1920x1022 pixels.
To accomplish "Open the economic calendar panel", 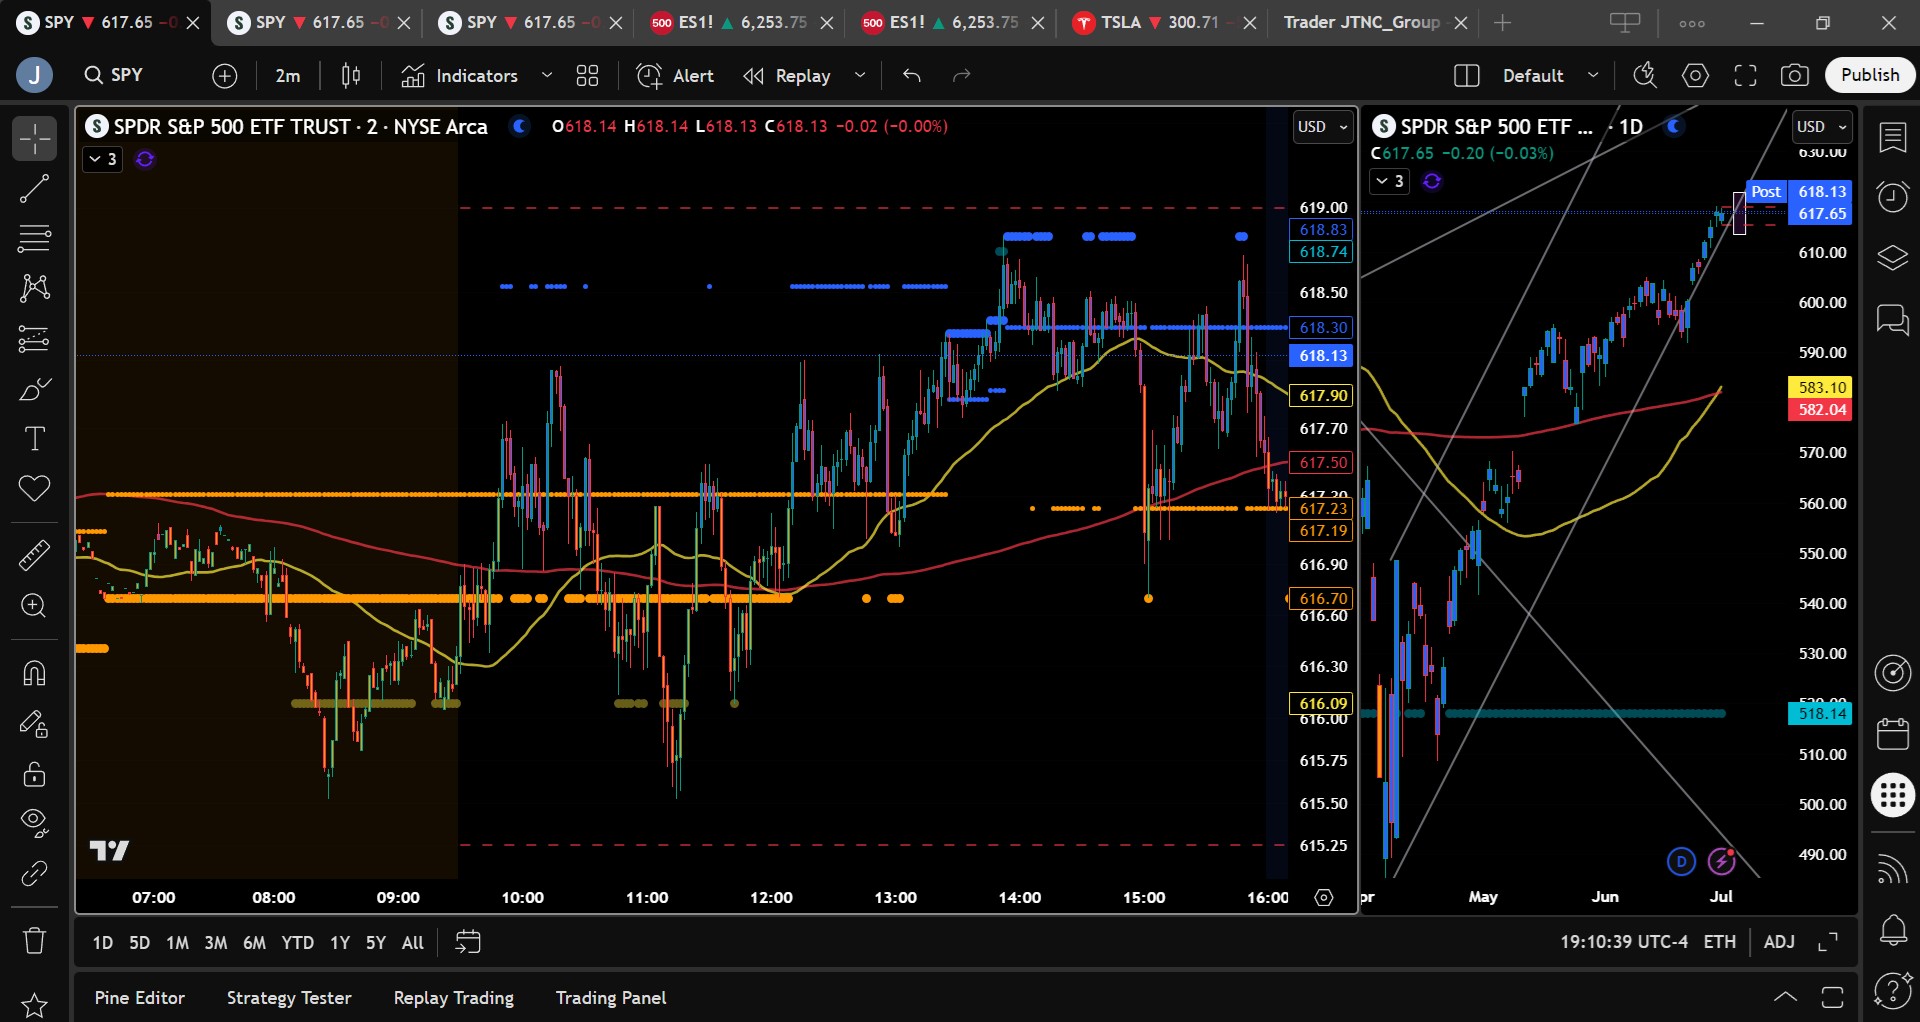I will [1893, 733].
